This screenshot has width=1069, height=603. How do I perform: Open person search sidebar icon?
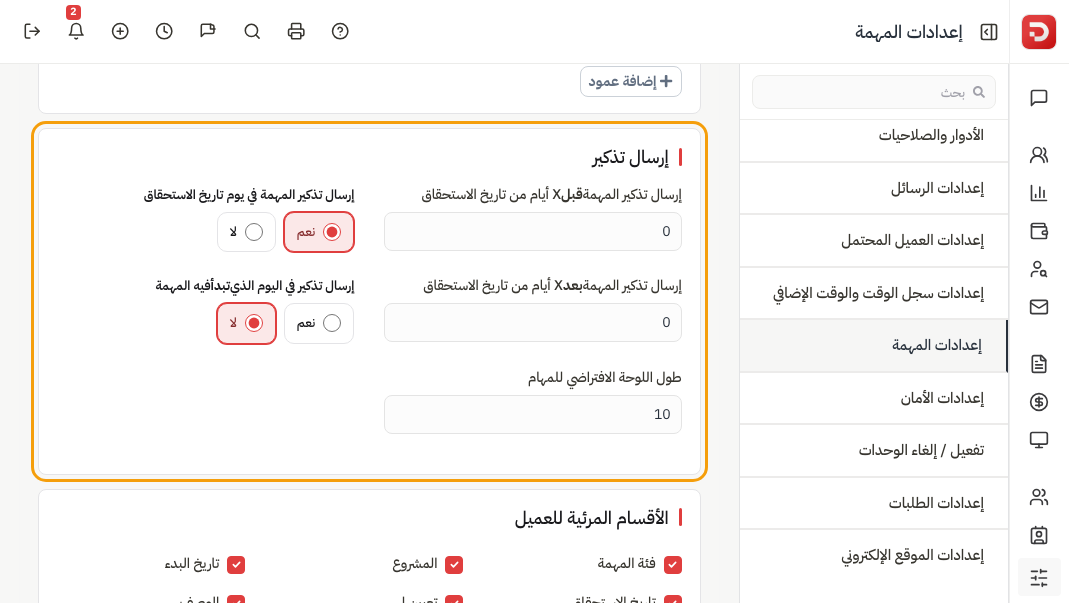[x=1038, y=269]
